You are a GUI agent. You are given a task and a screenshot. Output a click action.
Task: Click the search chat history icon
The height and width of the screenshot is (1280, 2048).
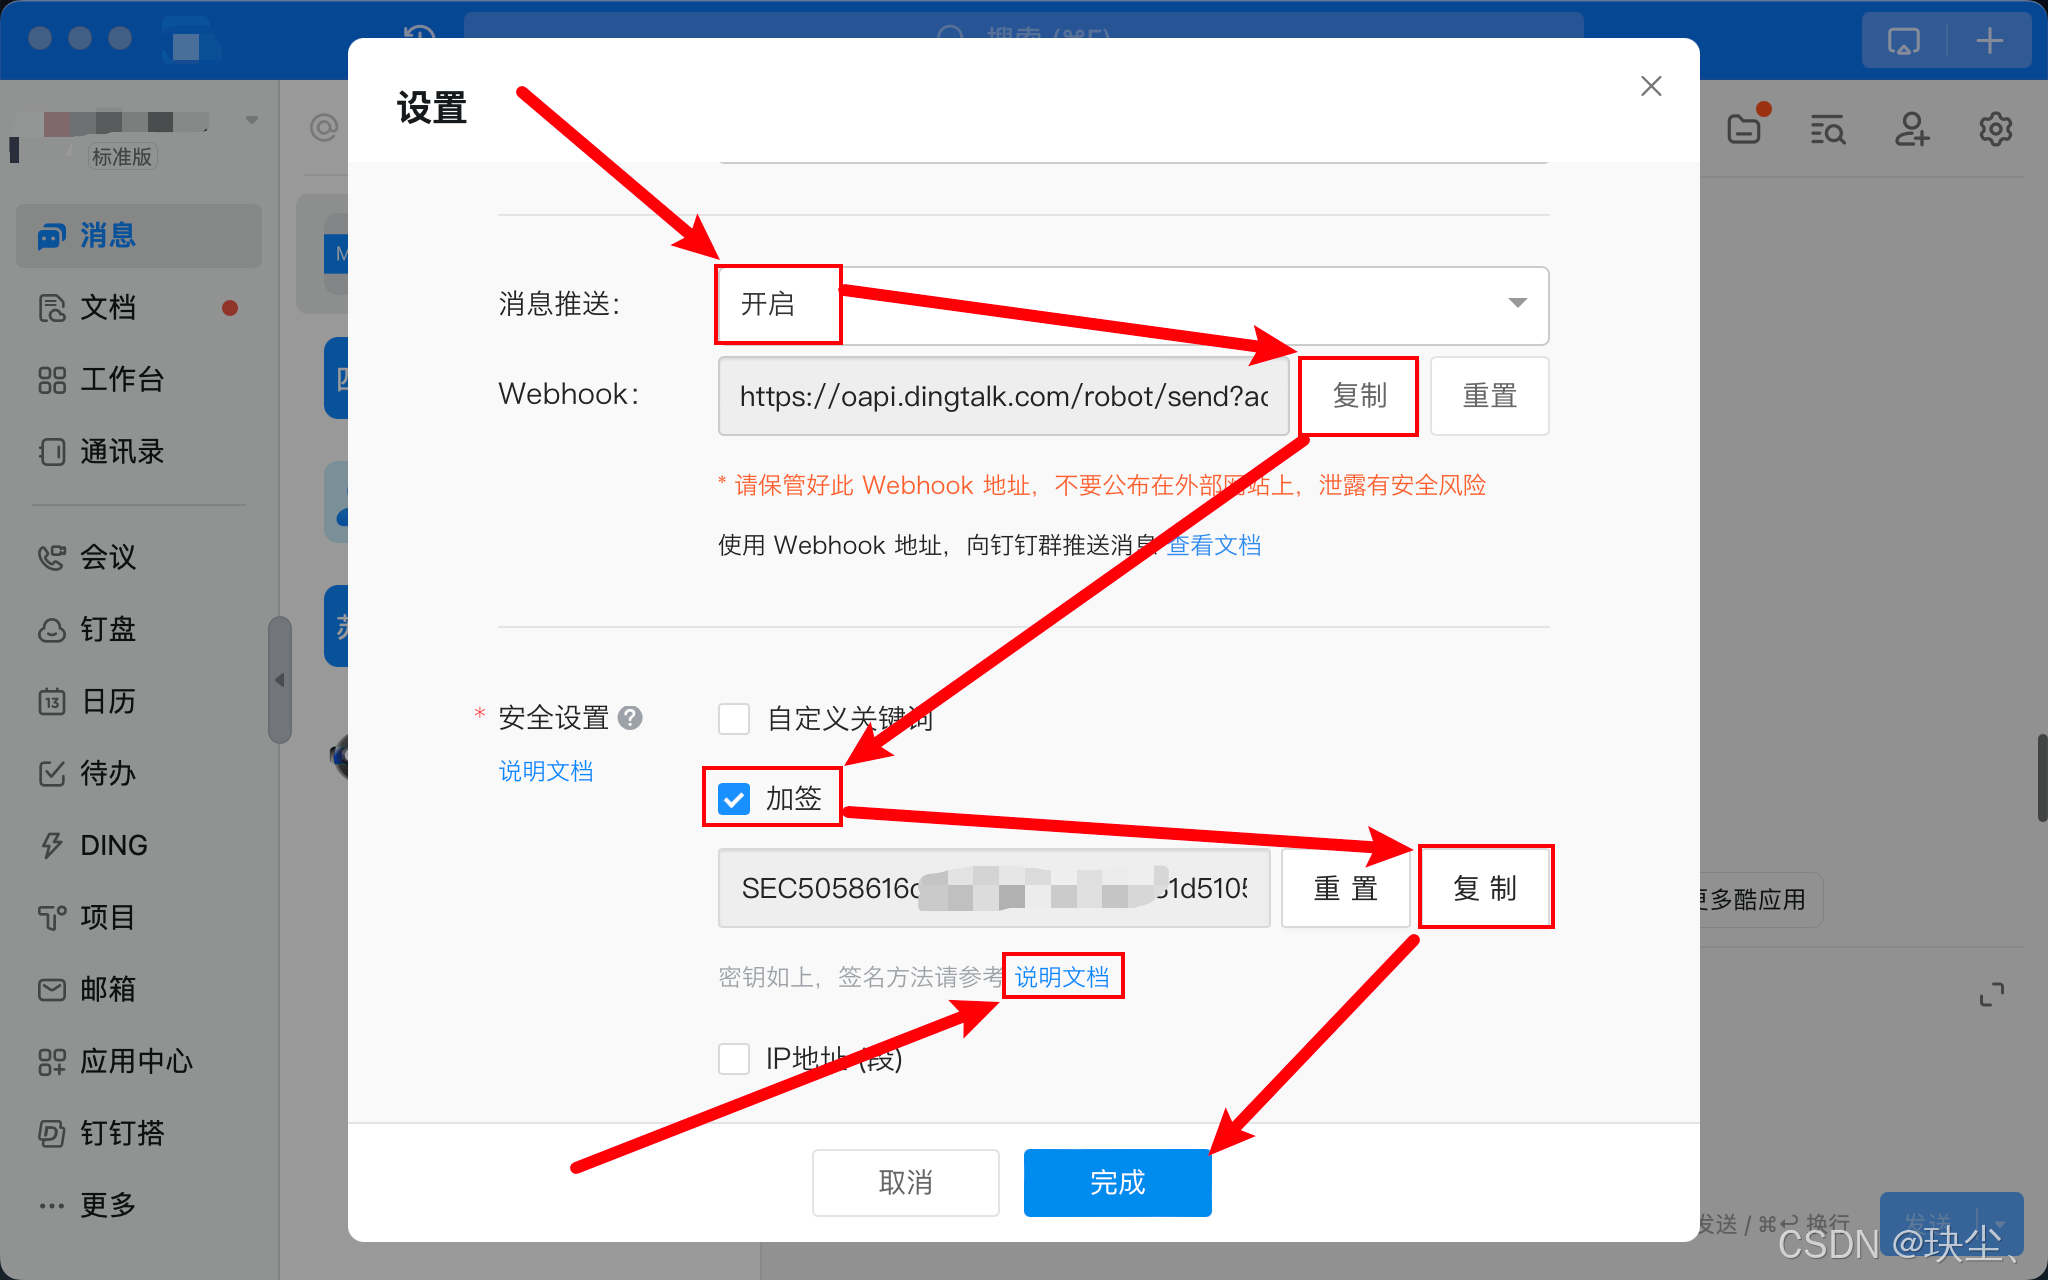1828,129
